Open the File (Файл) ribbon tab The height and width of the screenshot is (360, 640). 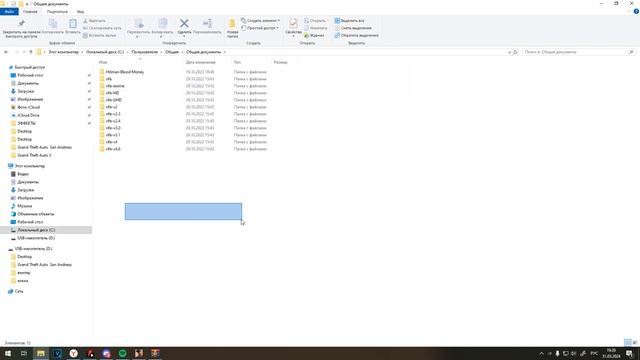pyautogui.click(x=9, y=12)
